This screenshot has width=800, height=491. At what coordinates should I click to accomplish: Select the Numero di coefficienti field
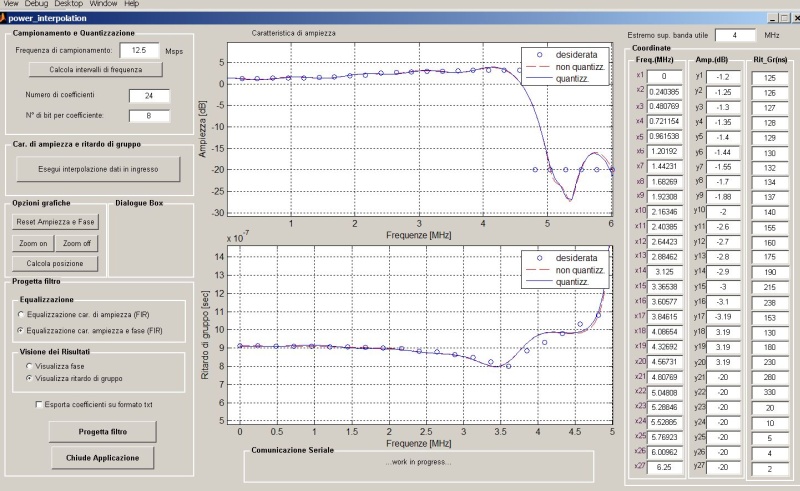148,95
